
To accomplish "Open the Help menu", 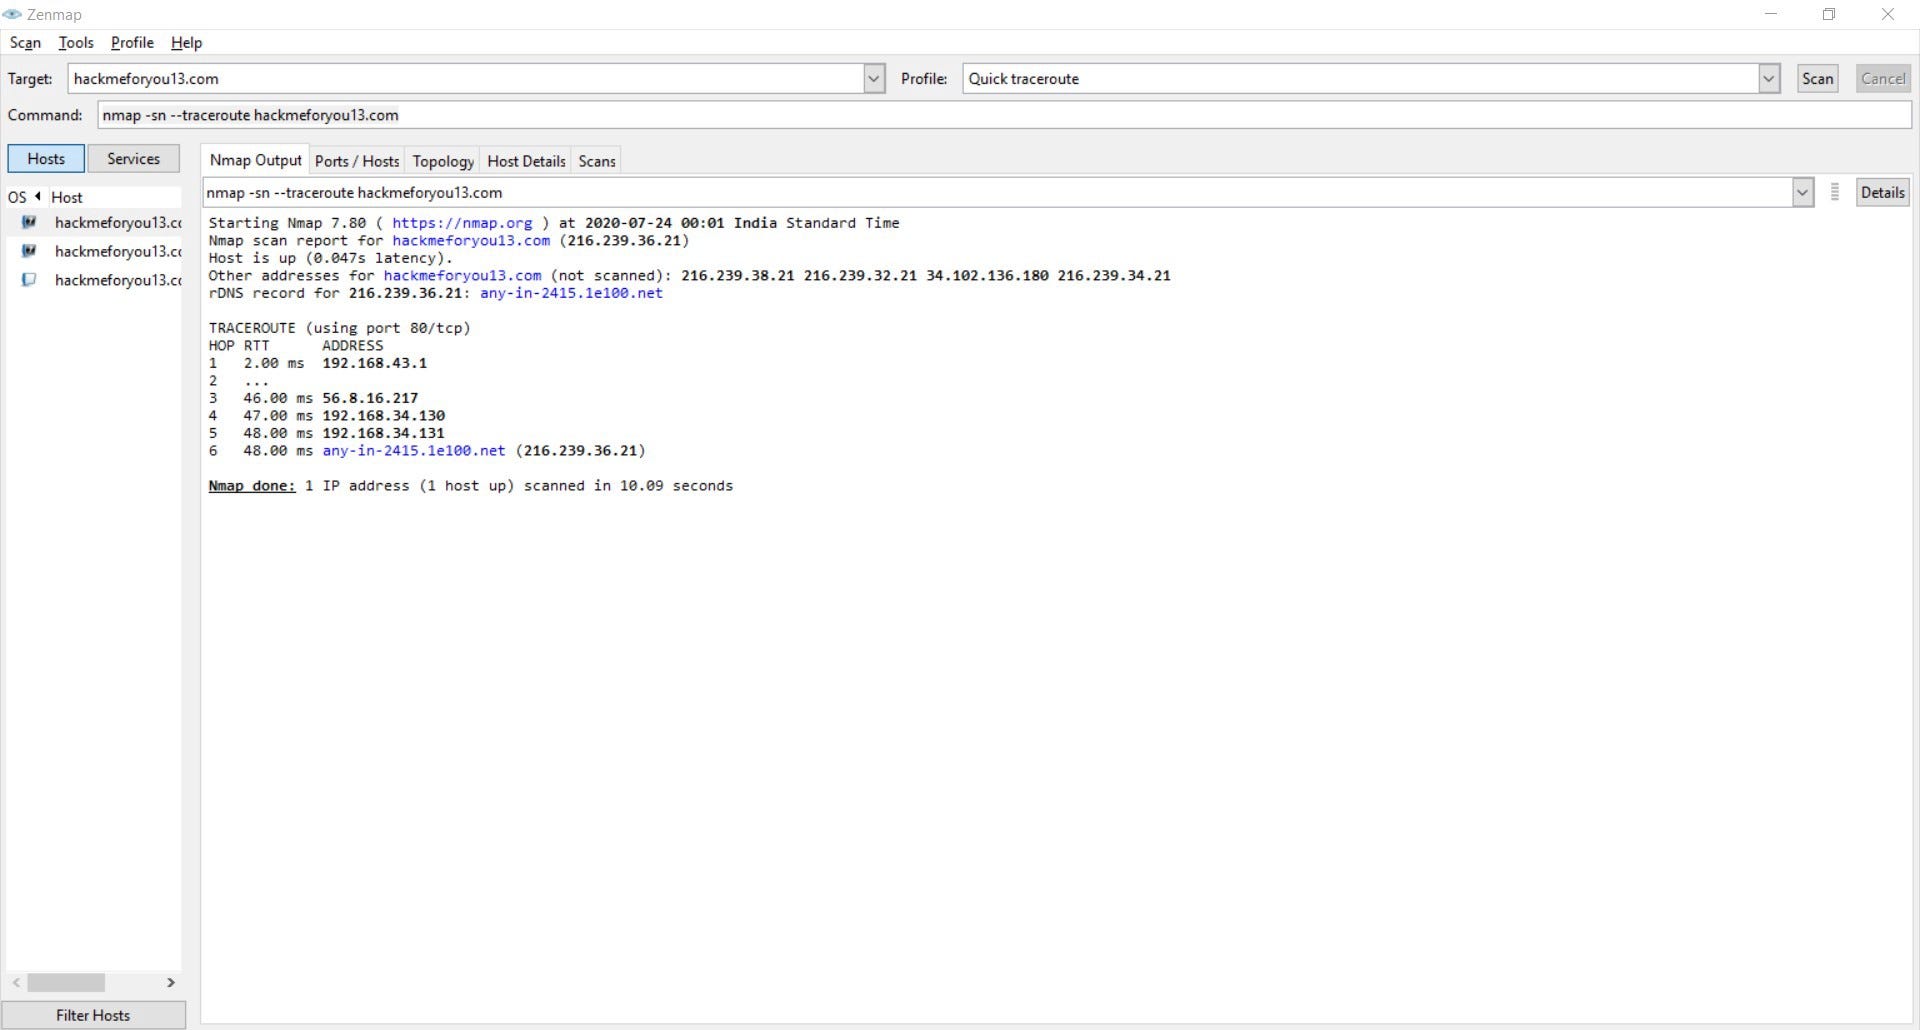I will (x=186, y=43).
